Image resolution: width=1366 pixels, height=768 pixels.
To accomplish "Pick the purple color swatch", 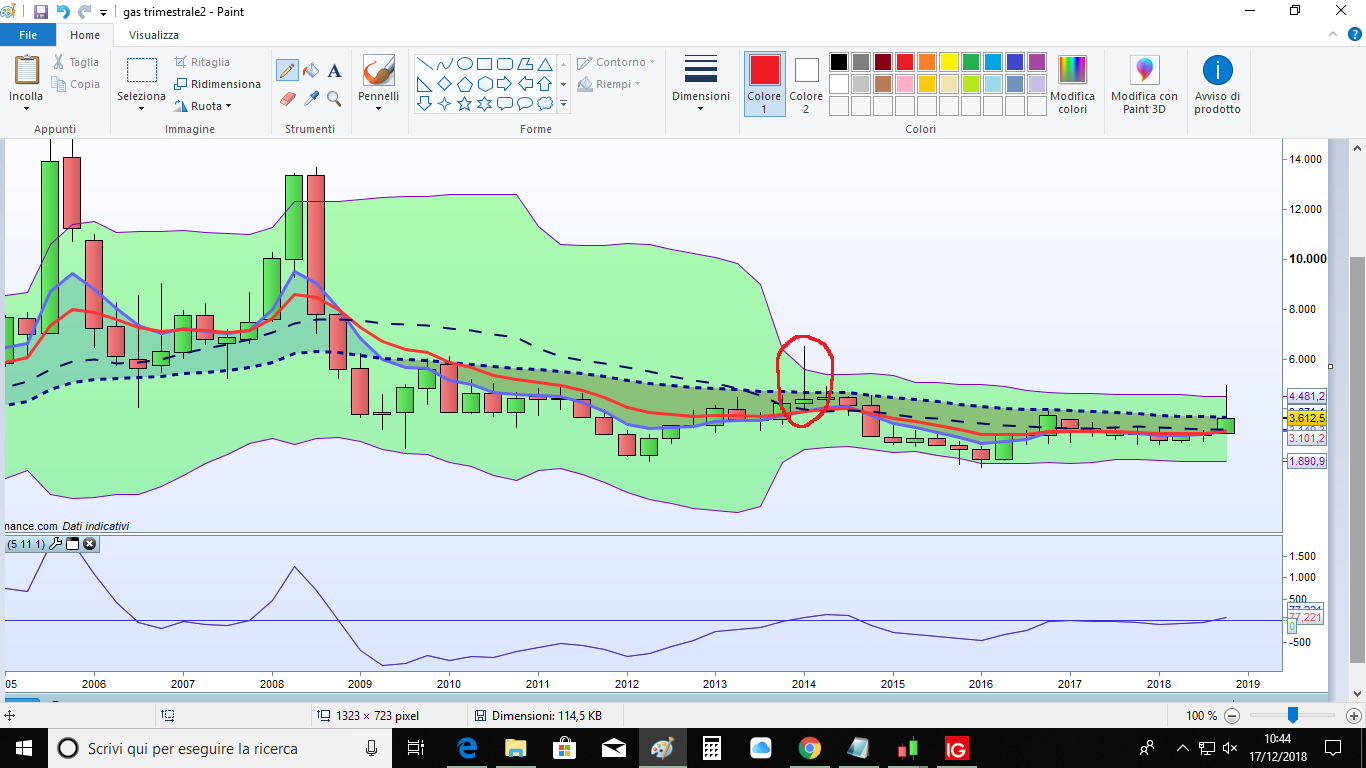I will (1037, 62).
